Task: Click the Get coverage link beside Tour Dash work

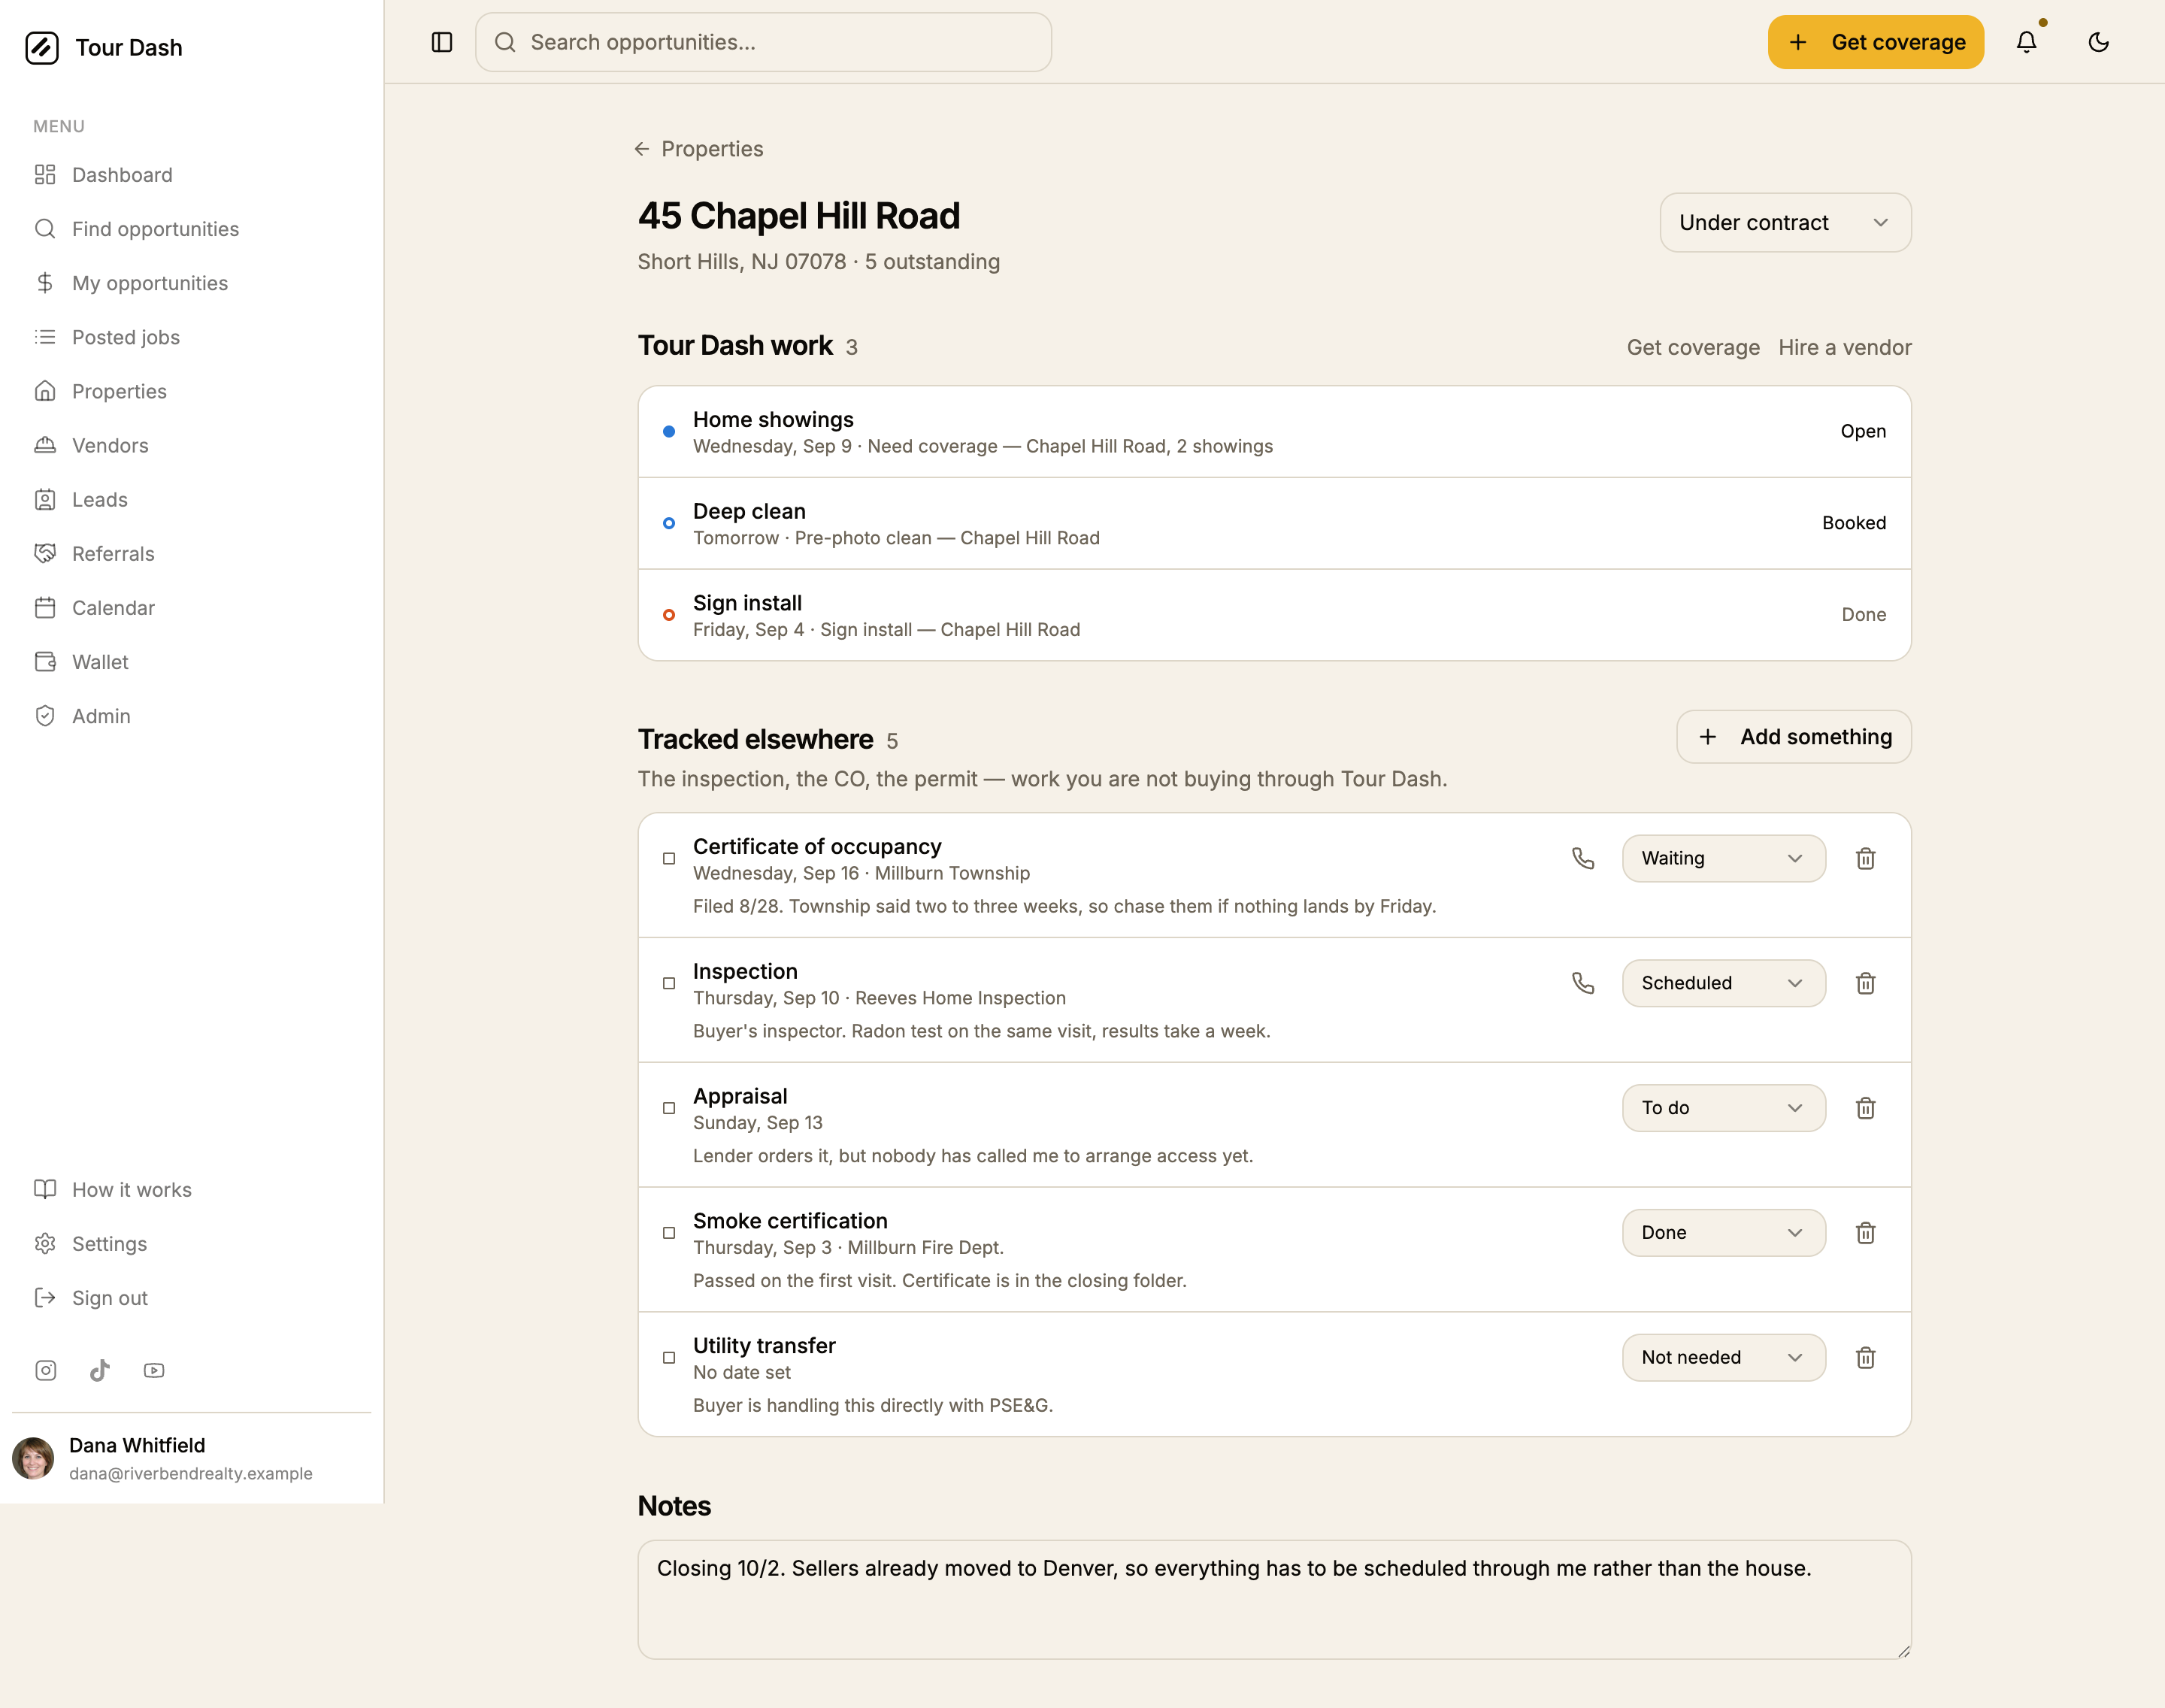Action: (x=1692, y=347)
